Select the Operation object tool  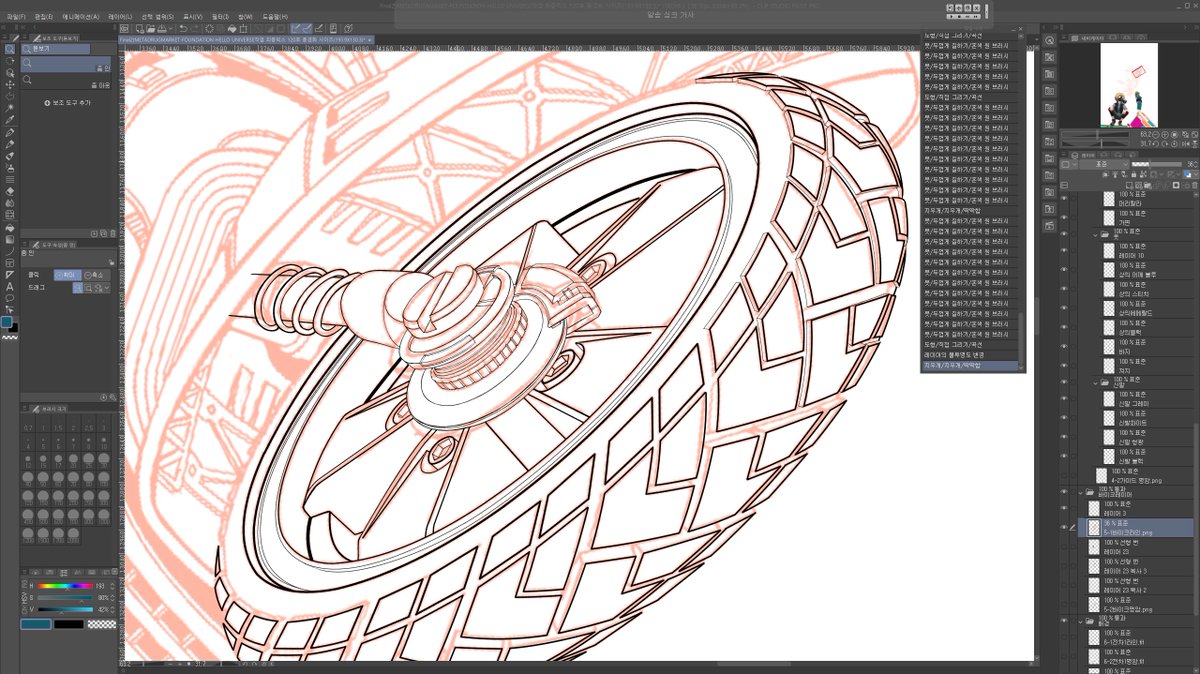(9, 73)
